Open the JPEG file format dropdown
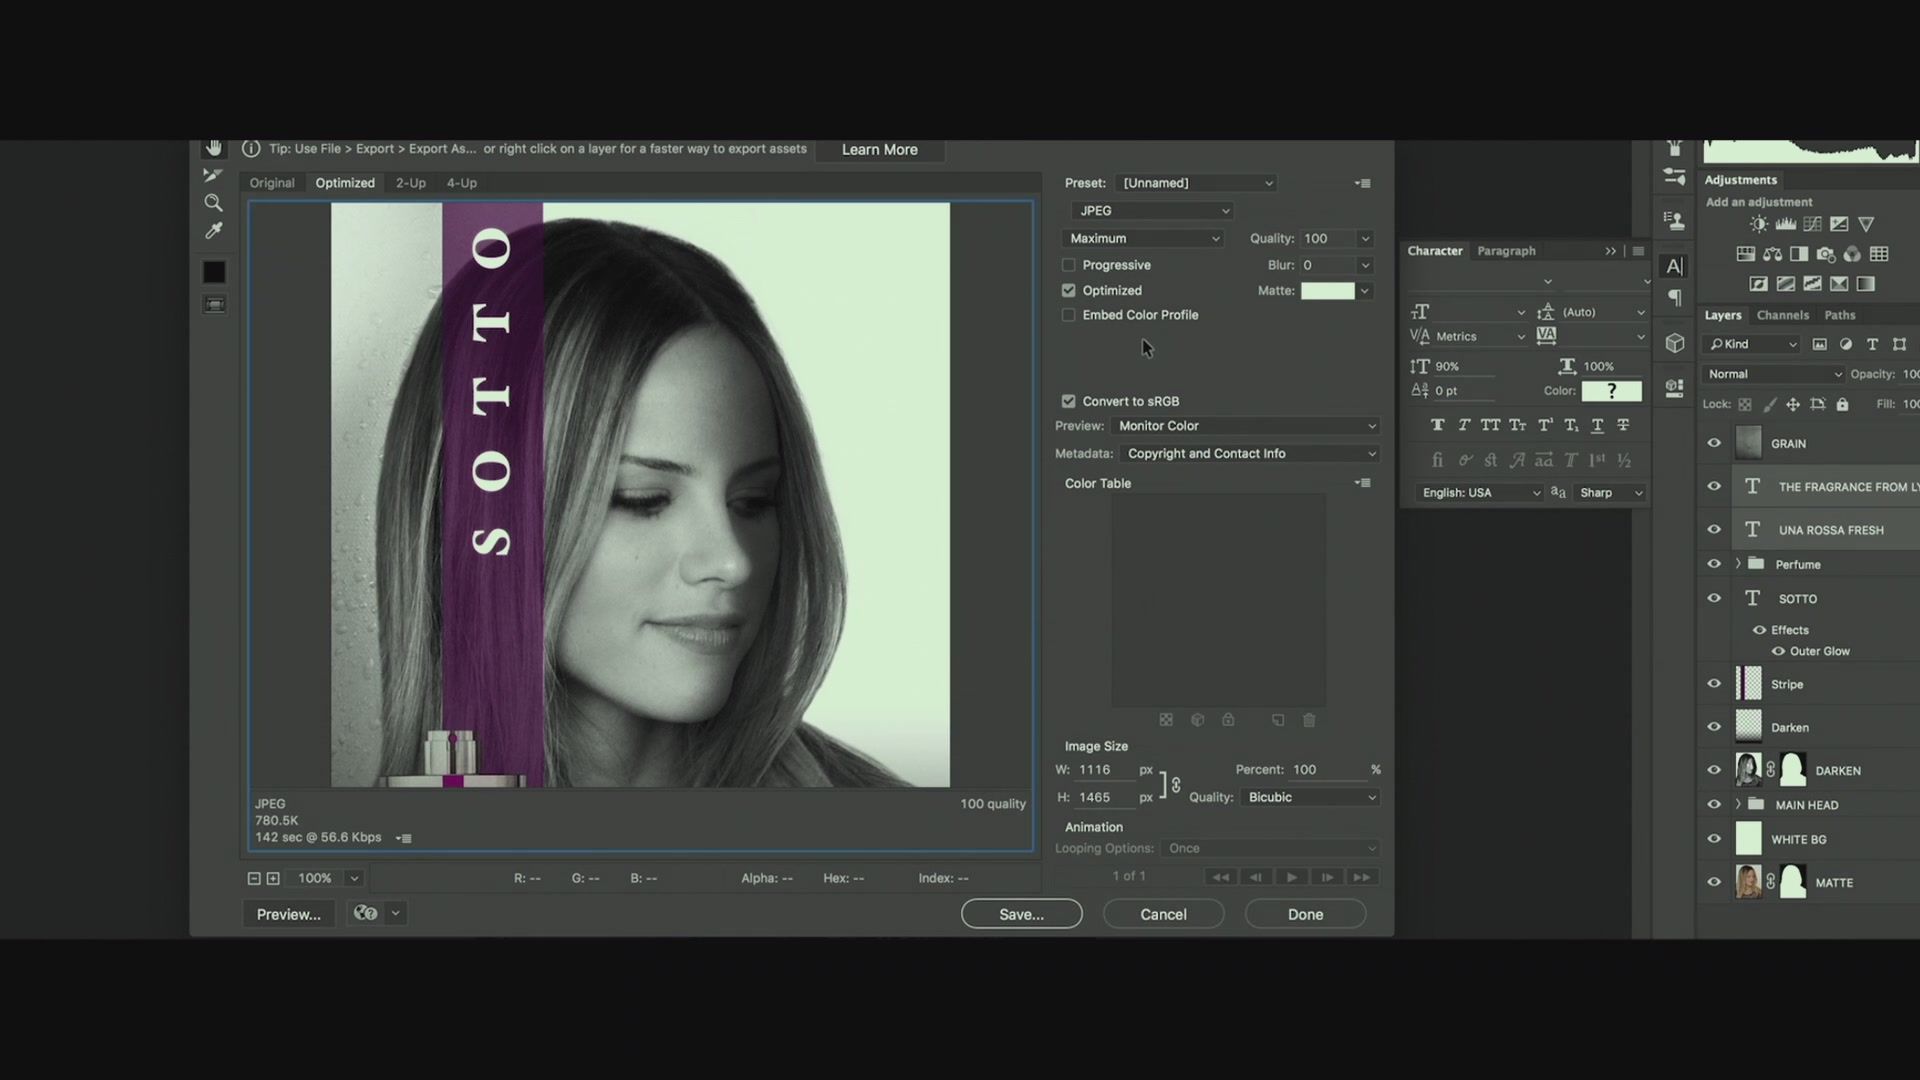Viewport: 1920px width, 1080px height. [1152, 211]
